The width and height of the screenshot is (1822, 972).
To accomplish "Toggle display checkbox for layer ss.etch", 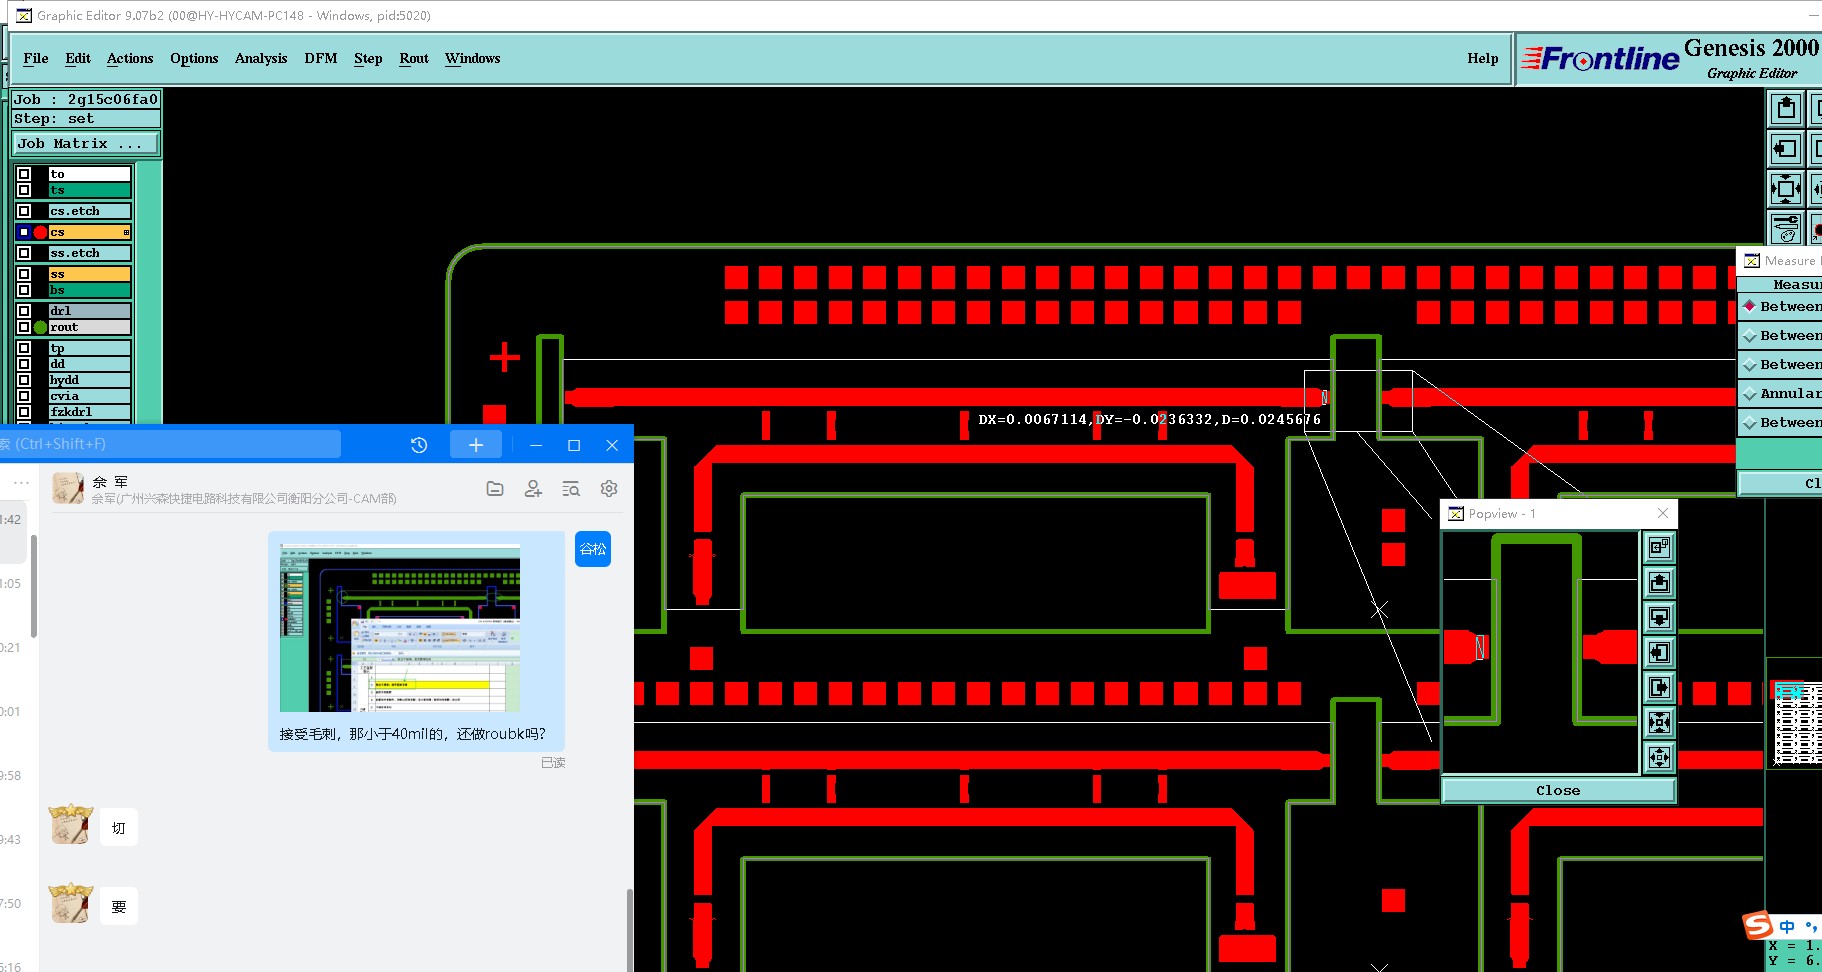I will coord(24,253).
